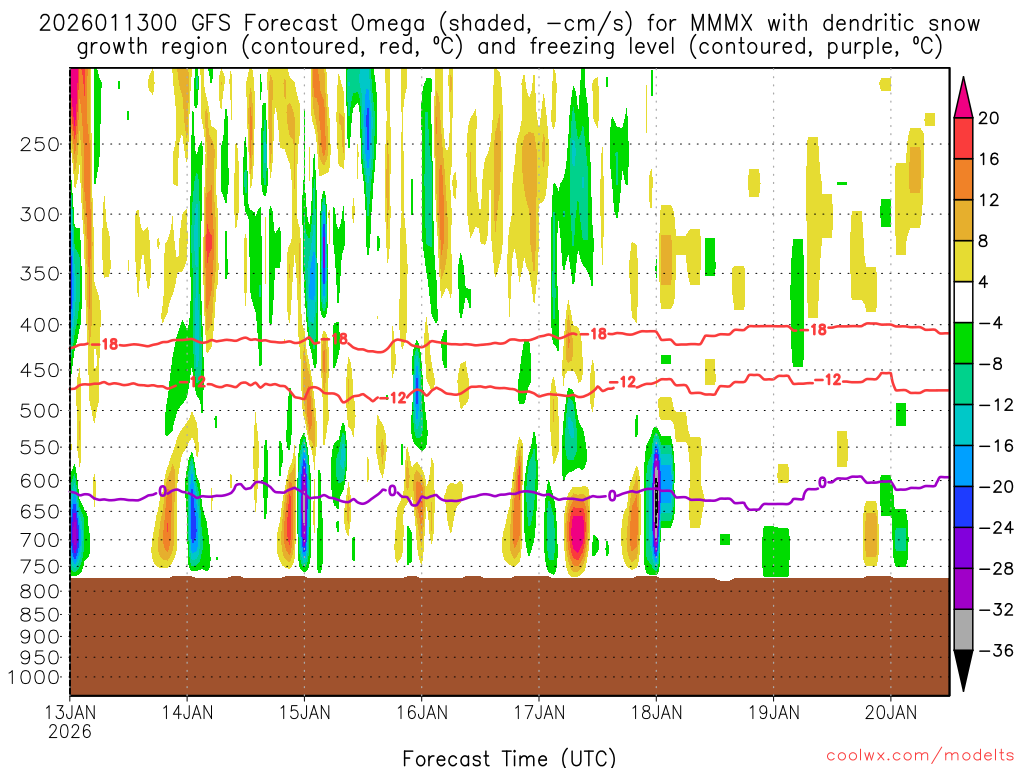The image size is (1024, 768).
Task: Select the gray swatch between -32 and -36
Action: click(x=964, y=629)
